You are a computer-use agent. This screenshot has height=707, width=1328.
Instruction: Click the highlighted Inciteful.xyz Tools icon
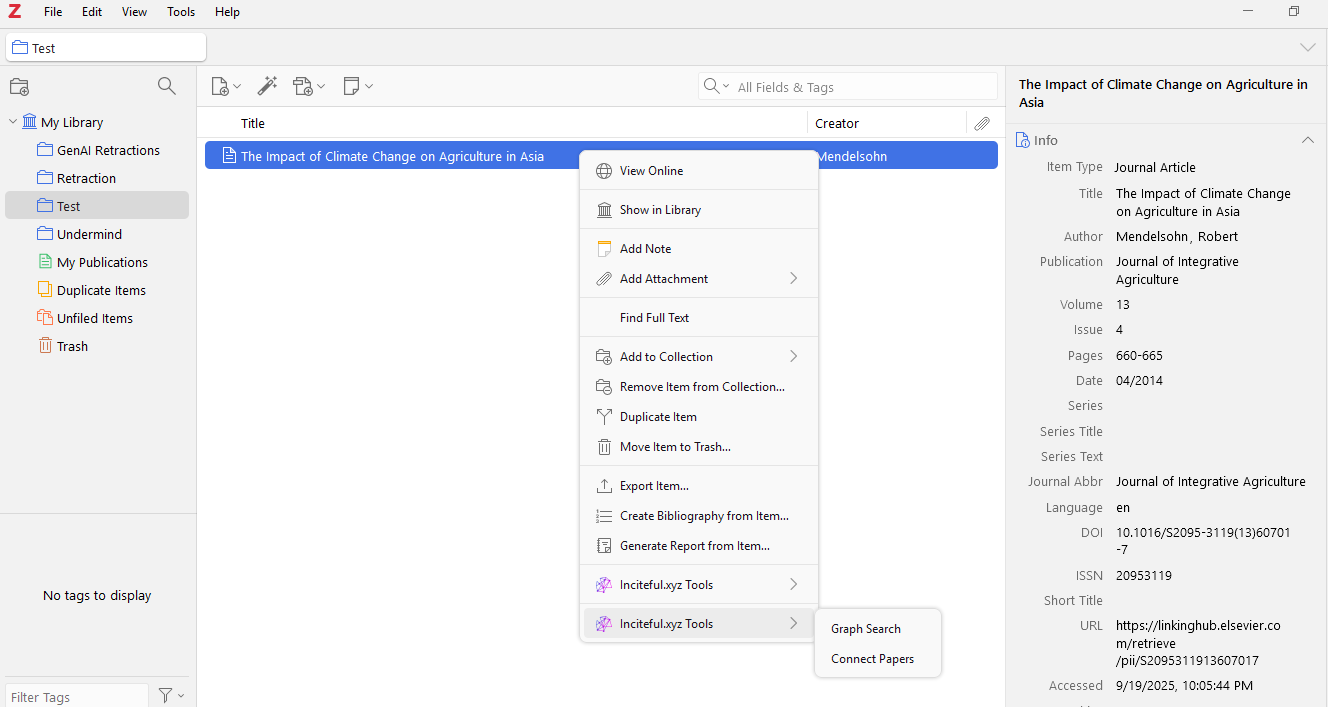click(604, 624)
